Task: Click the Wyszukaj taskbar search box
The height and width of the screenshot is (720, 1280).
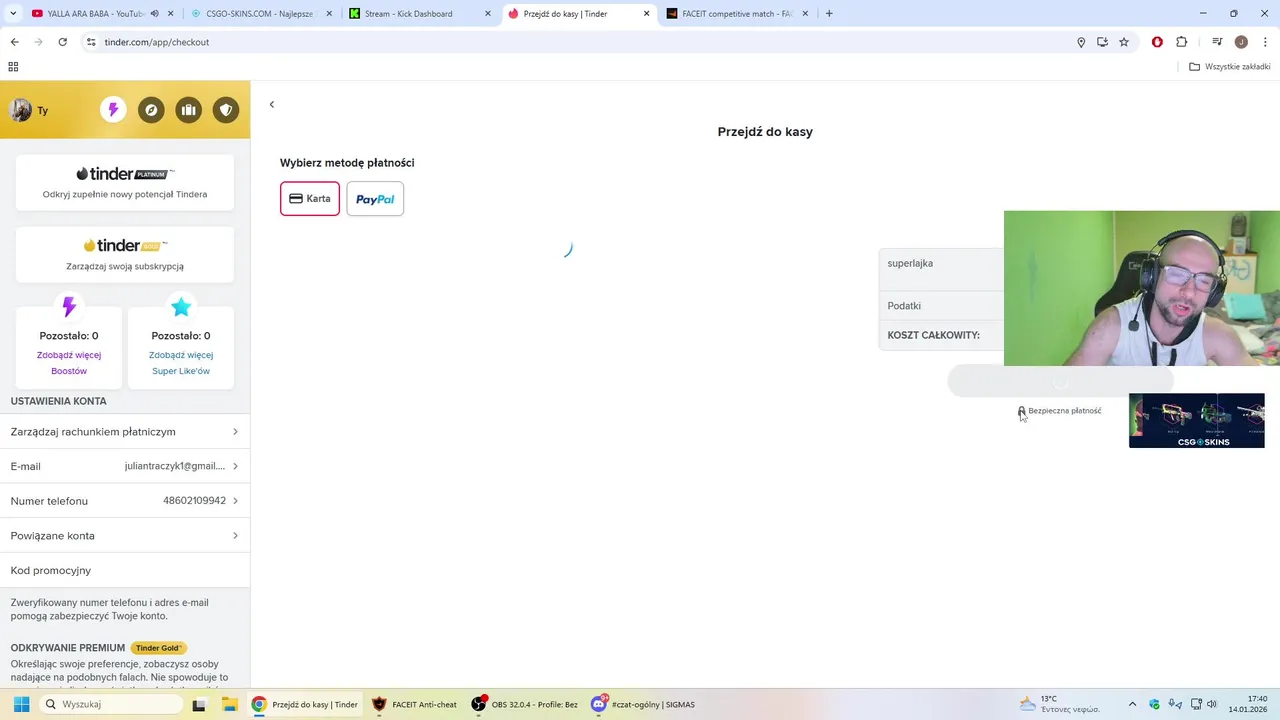Action: click(112, 704)
